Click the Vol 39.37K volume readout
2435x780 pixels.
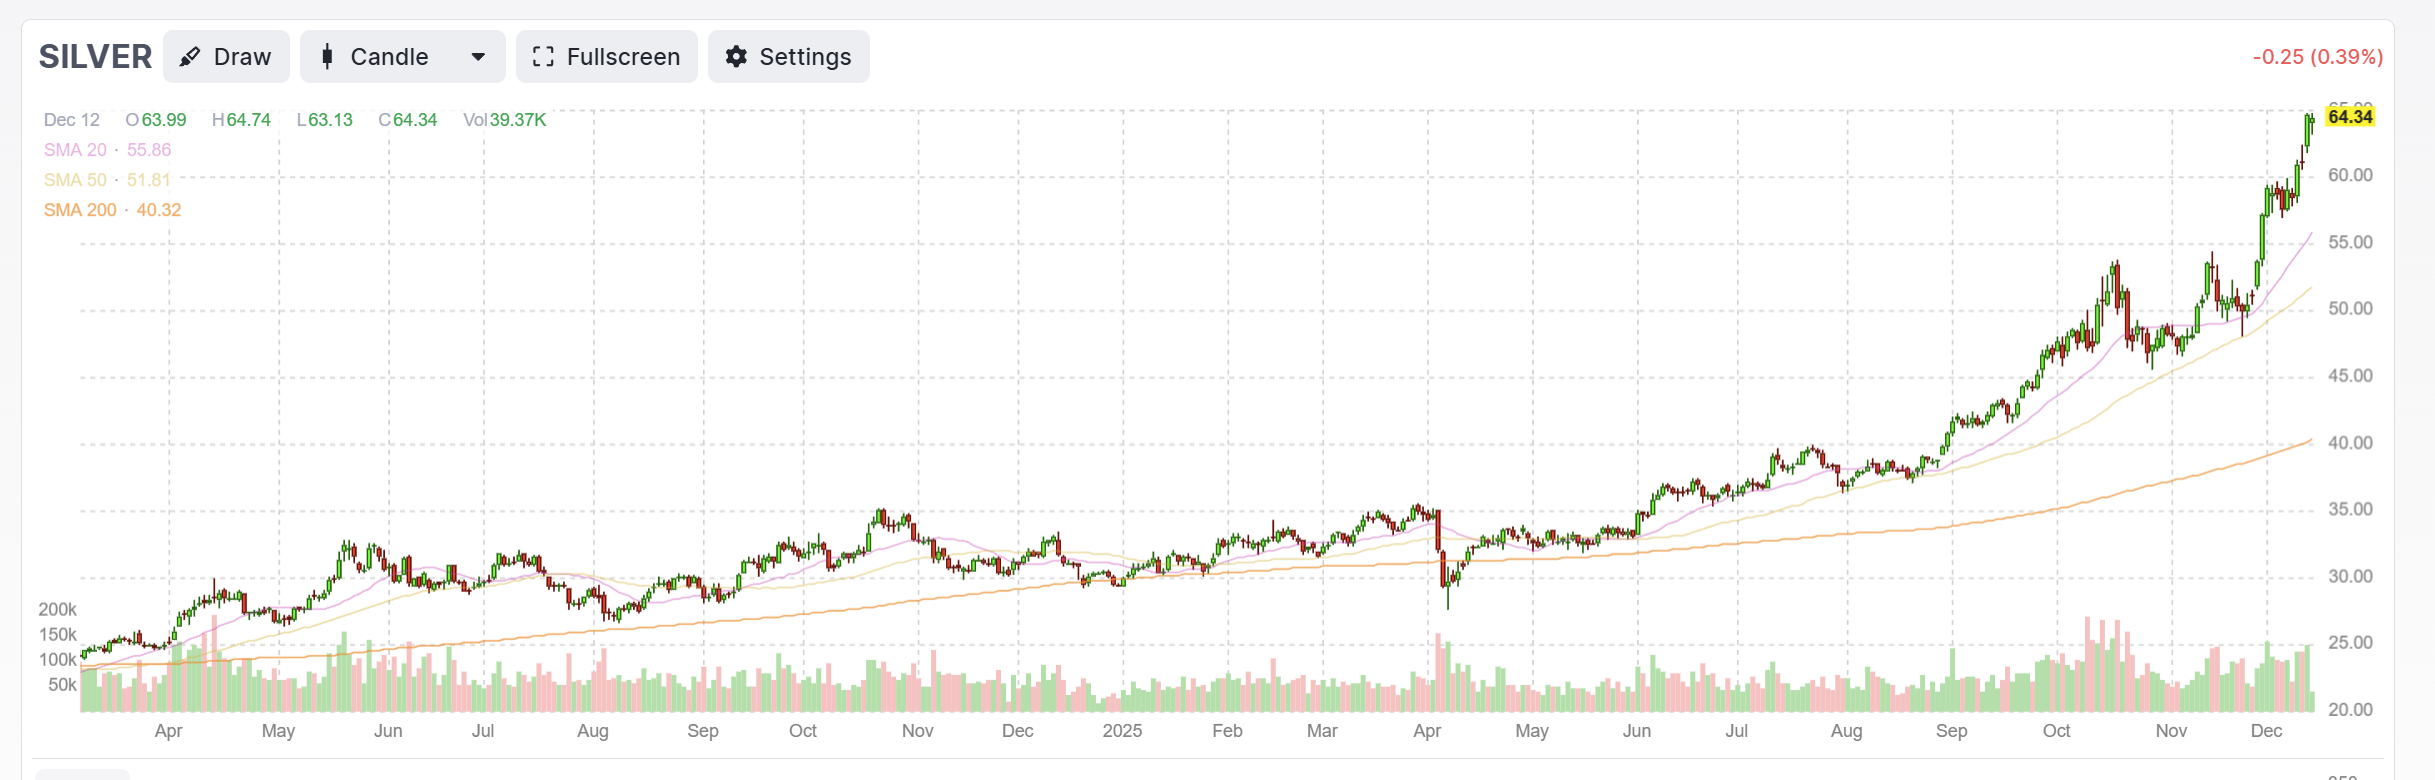tap(505, 120)
